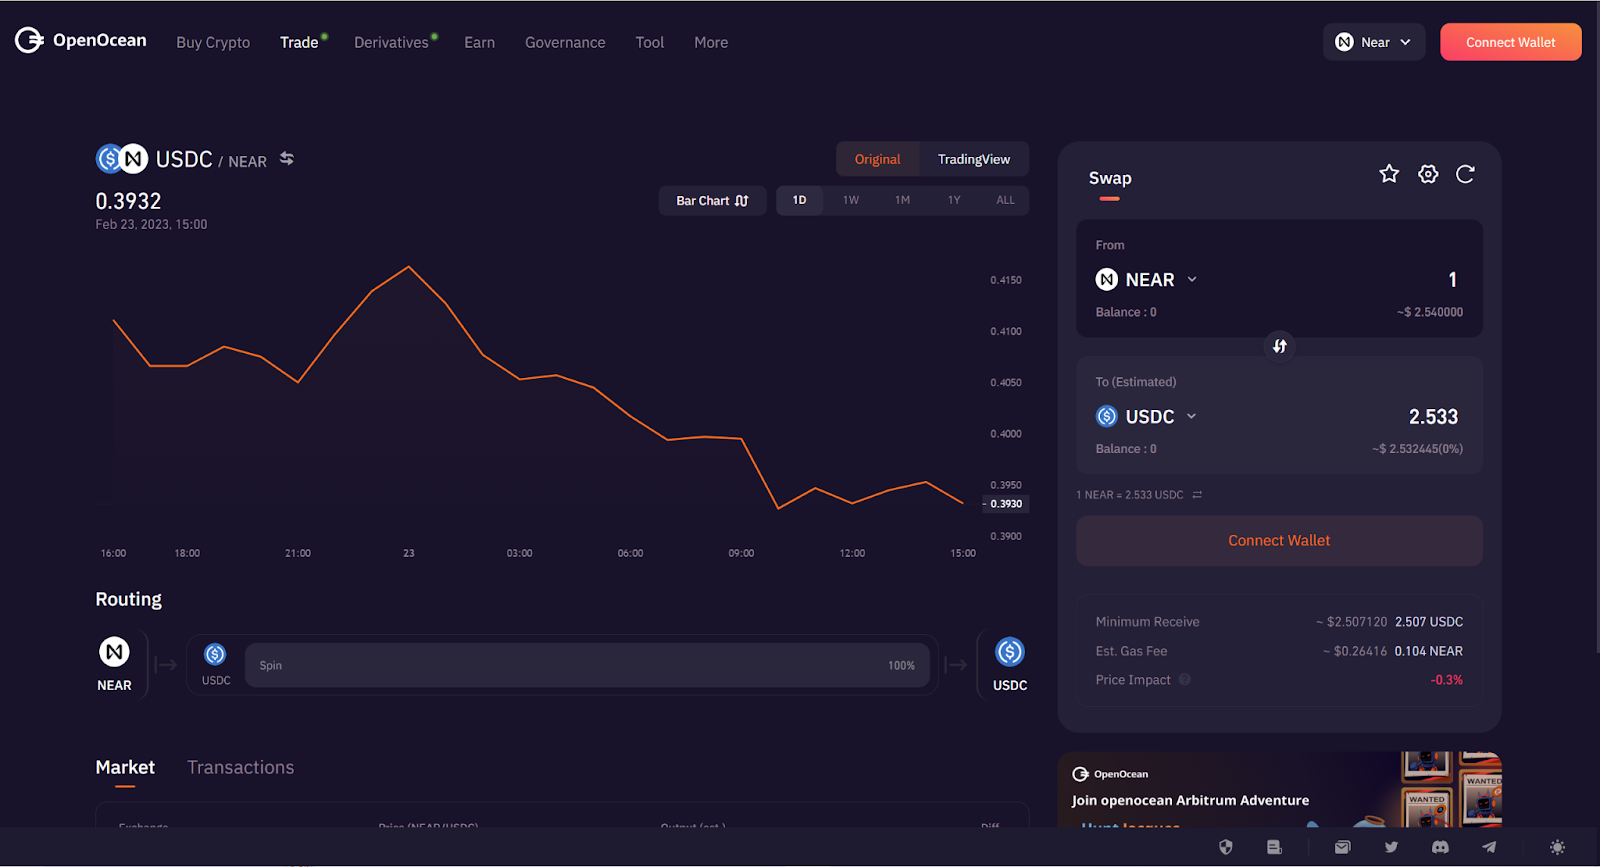Click the small USDC icon beside Spin route
1600x867 pixels.
click(215, 654)
